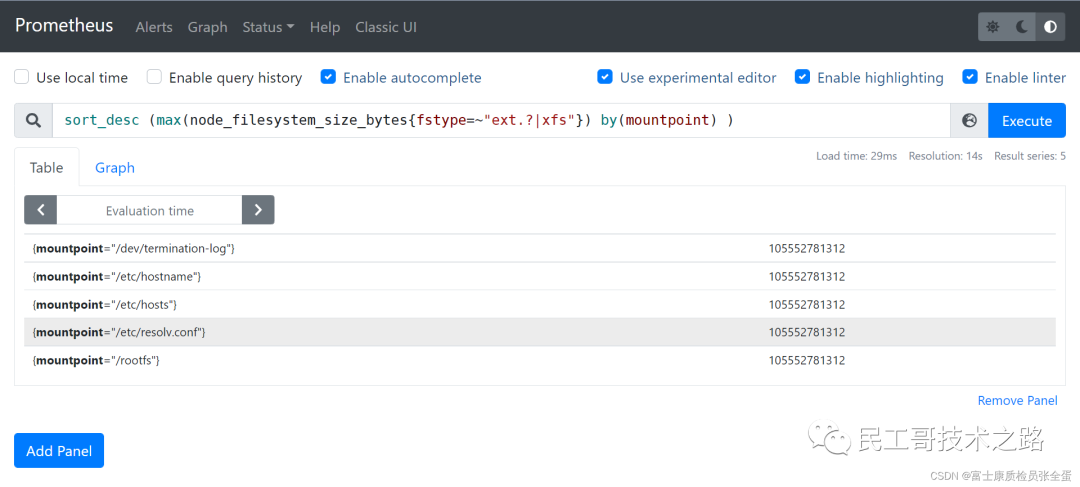Screen dimensions: 1080x487
Task: Click the Evaluation time input field
Action: point(149,210)
